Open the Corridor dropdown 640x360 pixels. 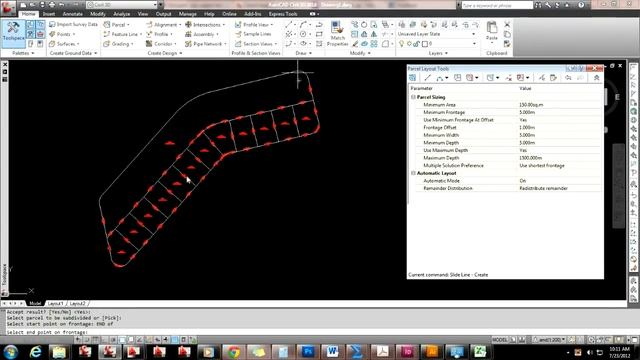161,44
